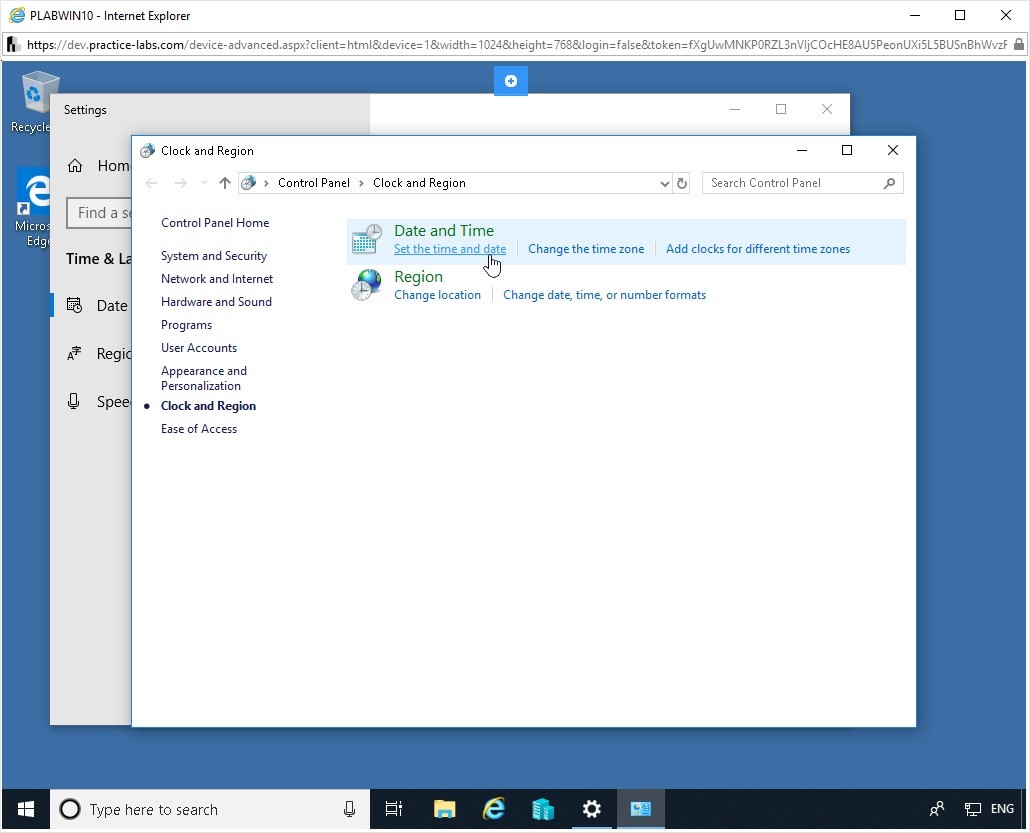Click Control Panel breadcrumb segment
Image resolution: width=1030 pixels, height=833 pixels.
click(x=313, y=183)
